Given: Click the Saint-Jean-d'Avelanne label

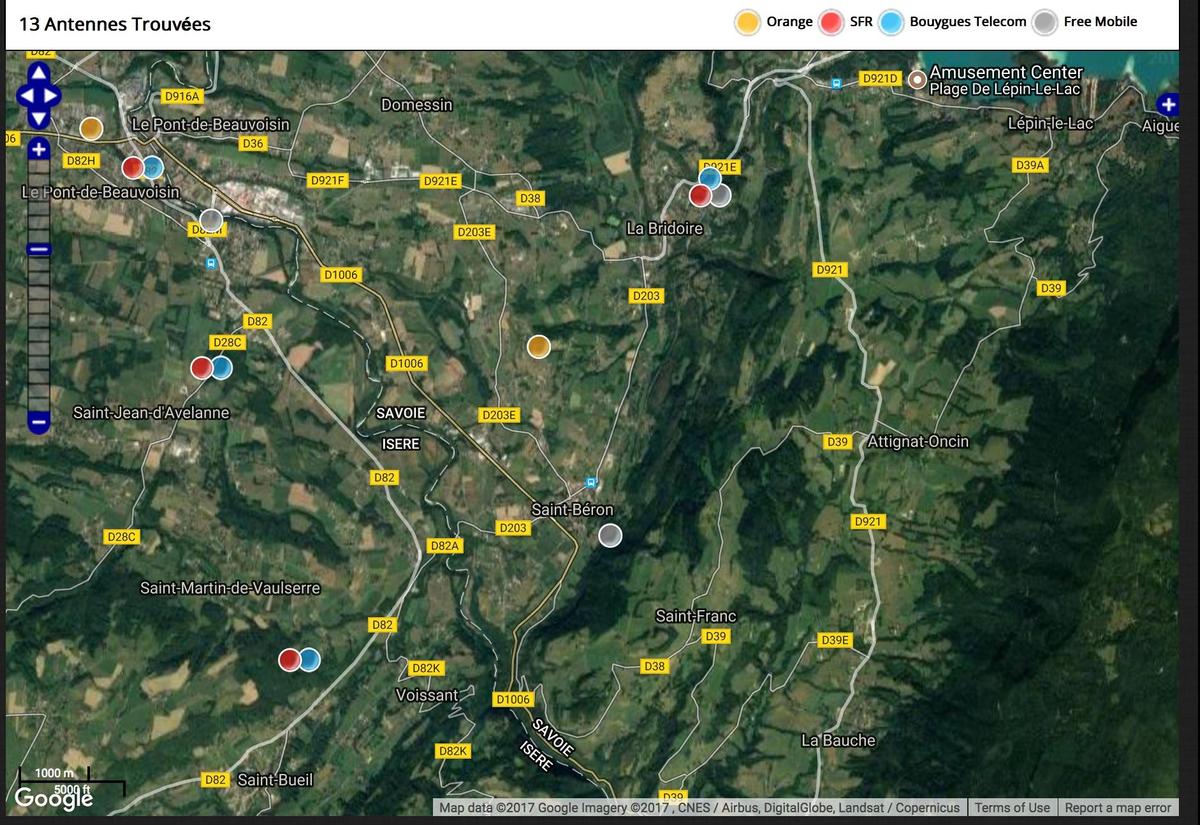Looking at the screenshot, I should click(151, 412).
